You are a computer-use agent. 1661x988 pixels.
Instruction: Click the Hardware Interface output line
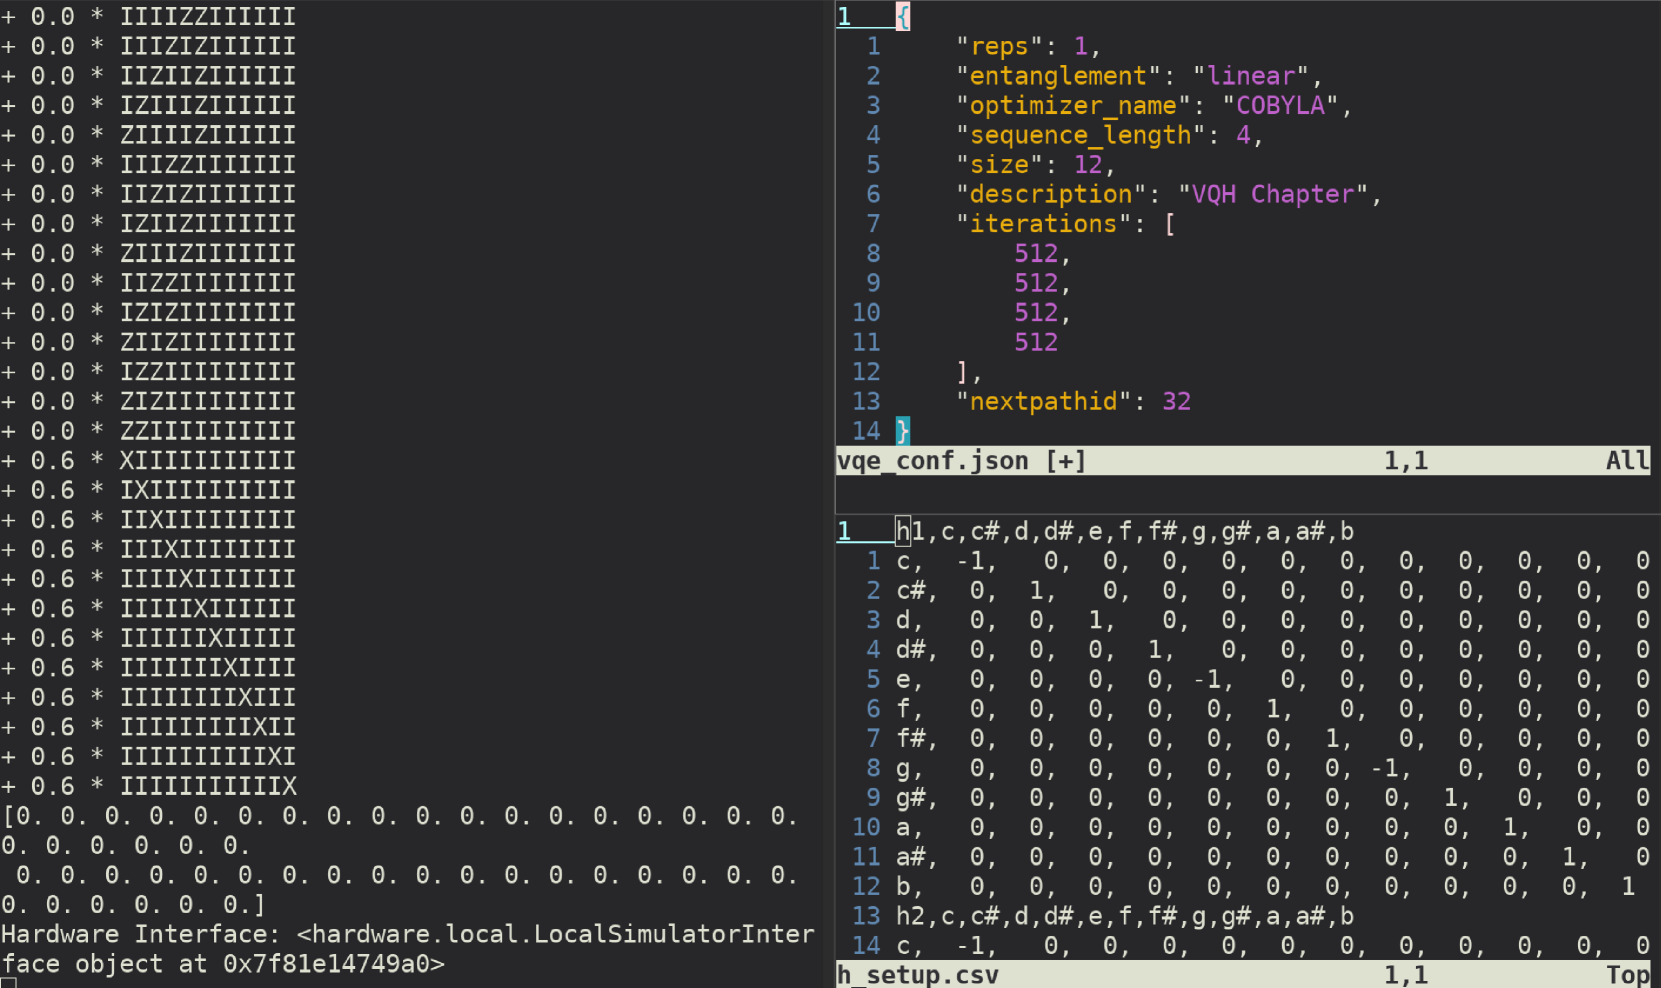[407, 935]
